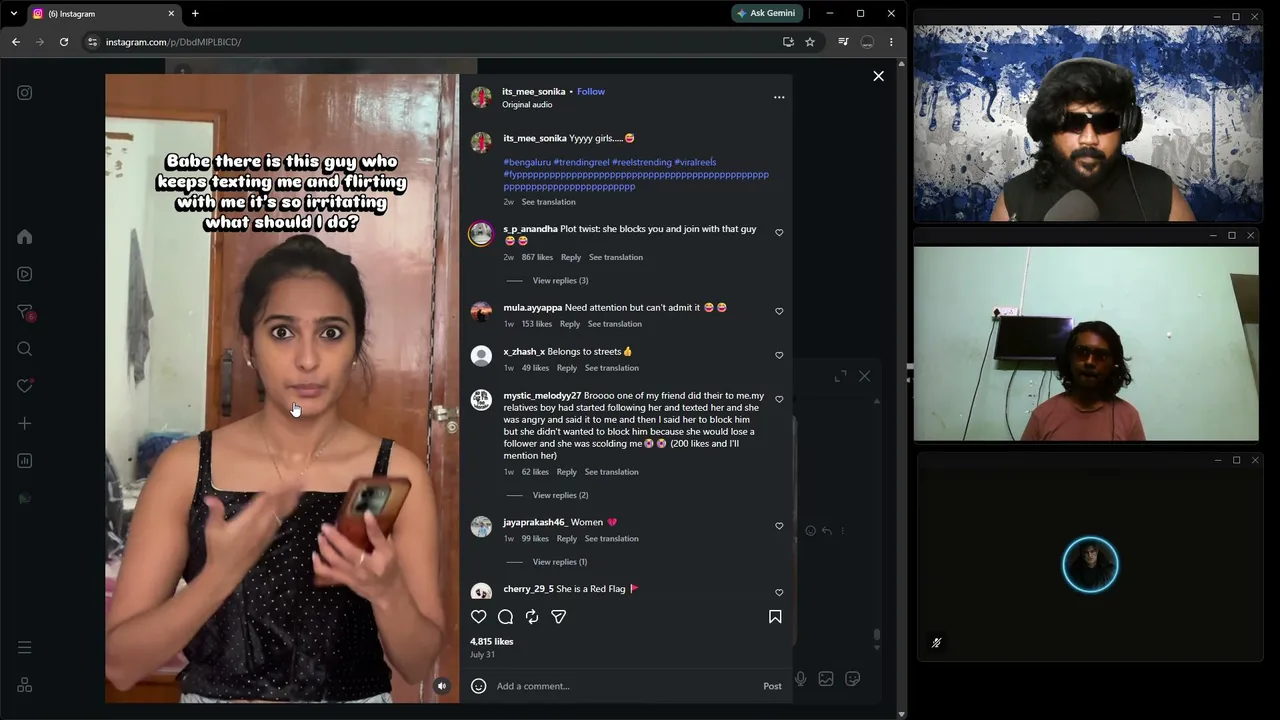Open a new browser tab

pyautogui.click(x=195, y=14)
